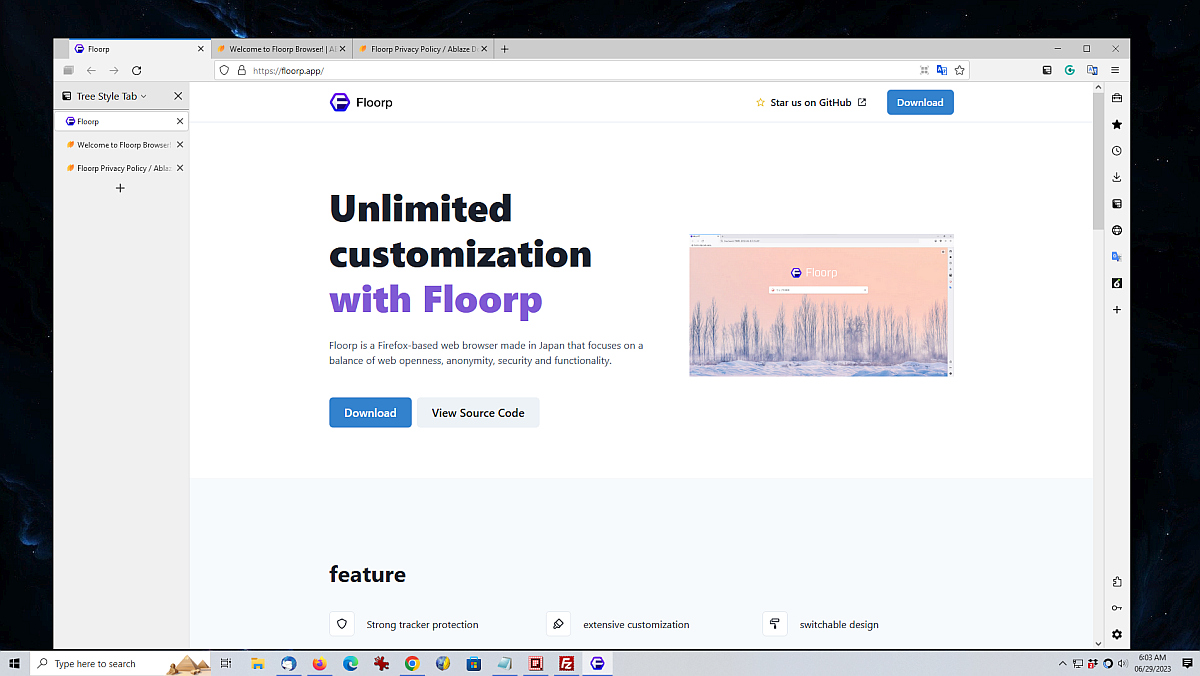Switch to Welcome to Floorp Browser tab
Viewport: 1200px width, 676px height.
[x=281, y=49]
